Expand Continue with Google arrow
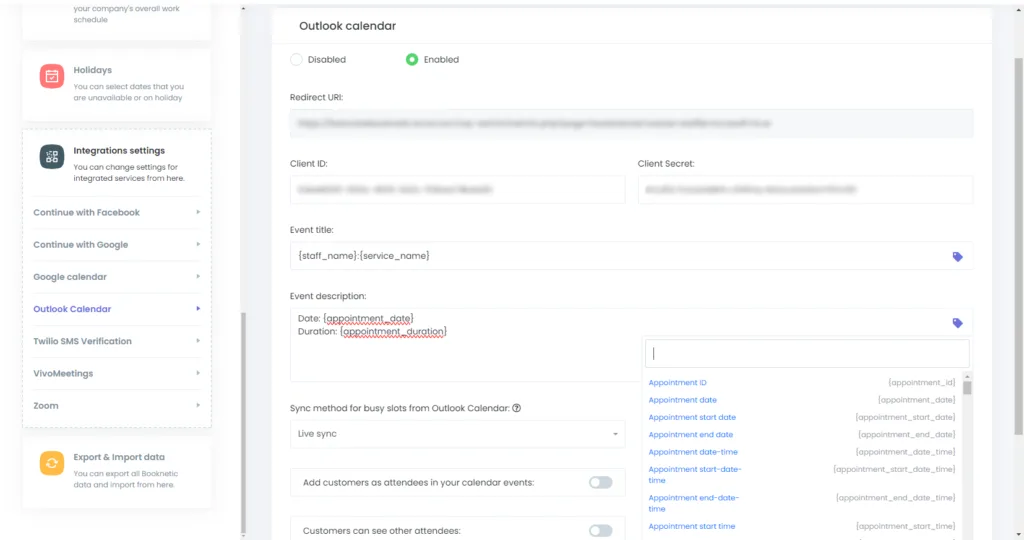The width and height of the screenshot is (1024, 540). (198, 244)
